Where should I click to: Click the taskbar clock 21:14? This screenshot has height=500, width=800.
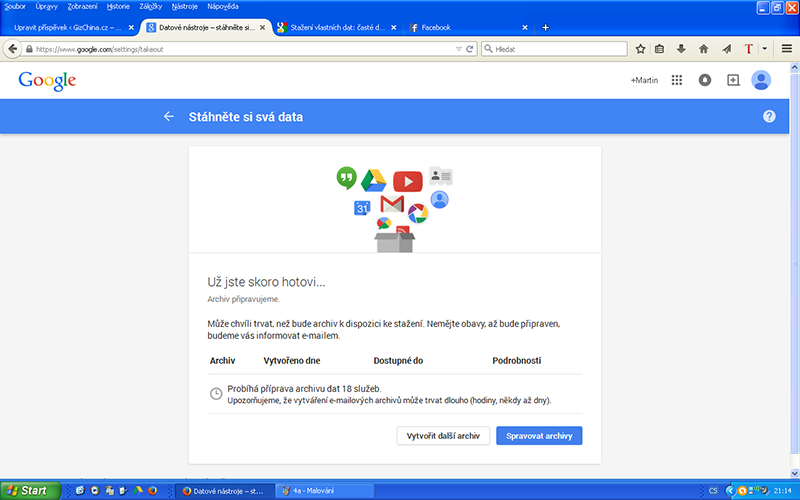click(x=782, y=491)
